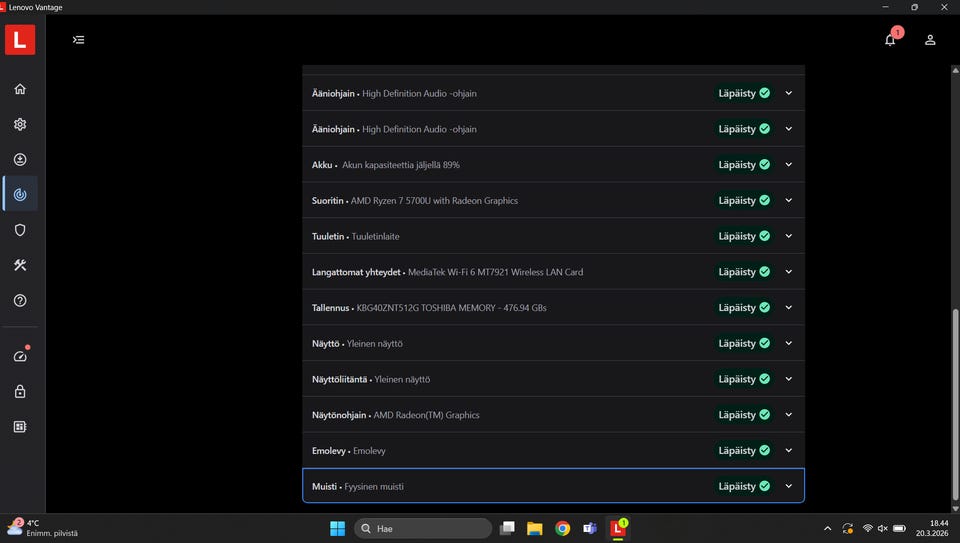Expand Näytönohjain Radeon row chevron
The width and height of the screenshot is (960, 543).
pos(789,414)
